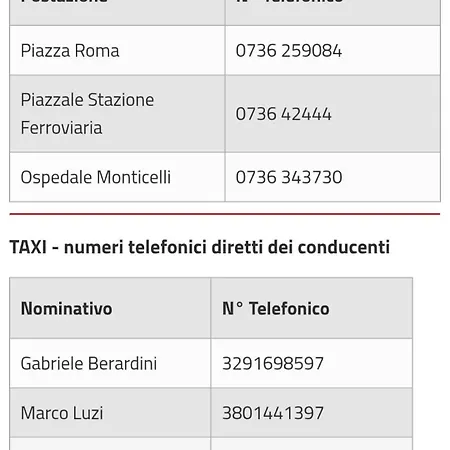Tap the Ospedale Monticelli number 0736 343730
Image resolution: width=450 pixels, height=450 pixels.
click(289, 177)
